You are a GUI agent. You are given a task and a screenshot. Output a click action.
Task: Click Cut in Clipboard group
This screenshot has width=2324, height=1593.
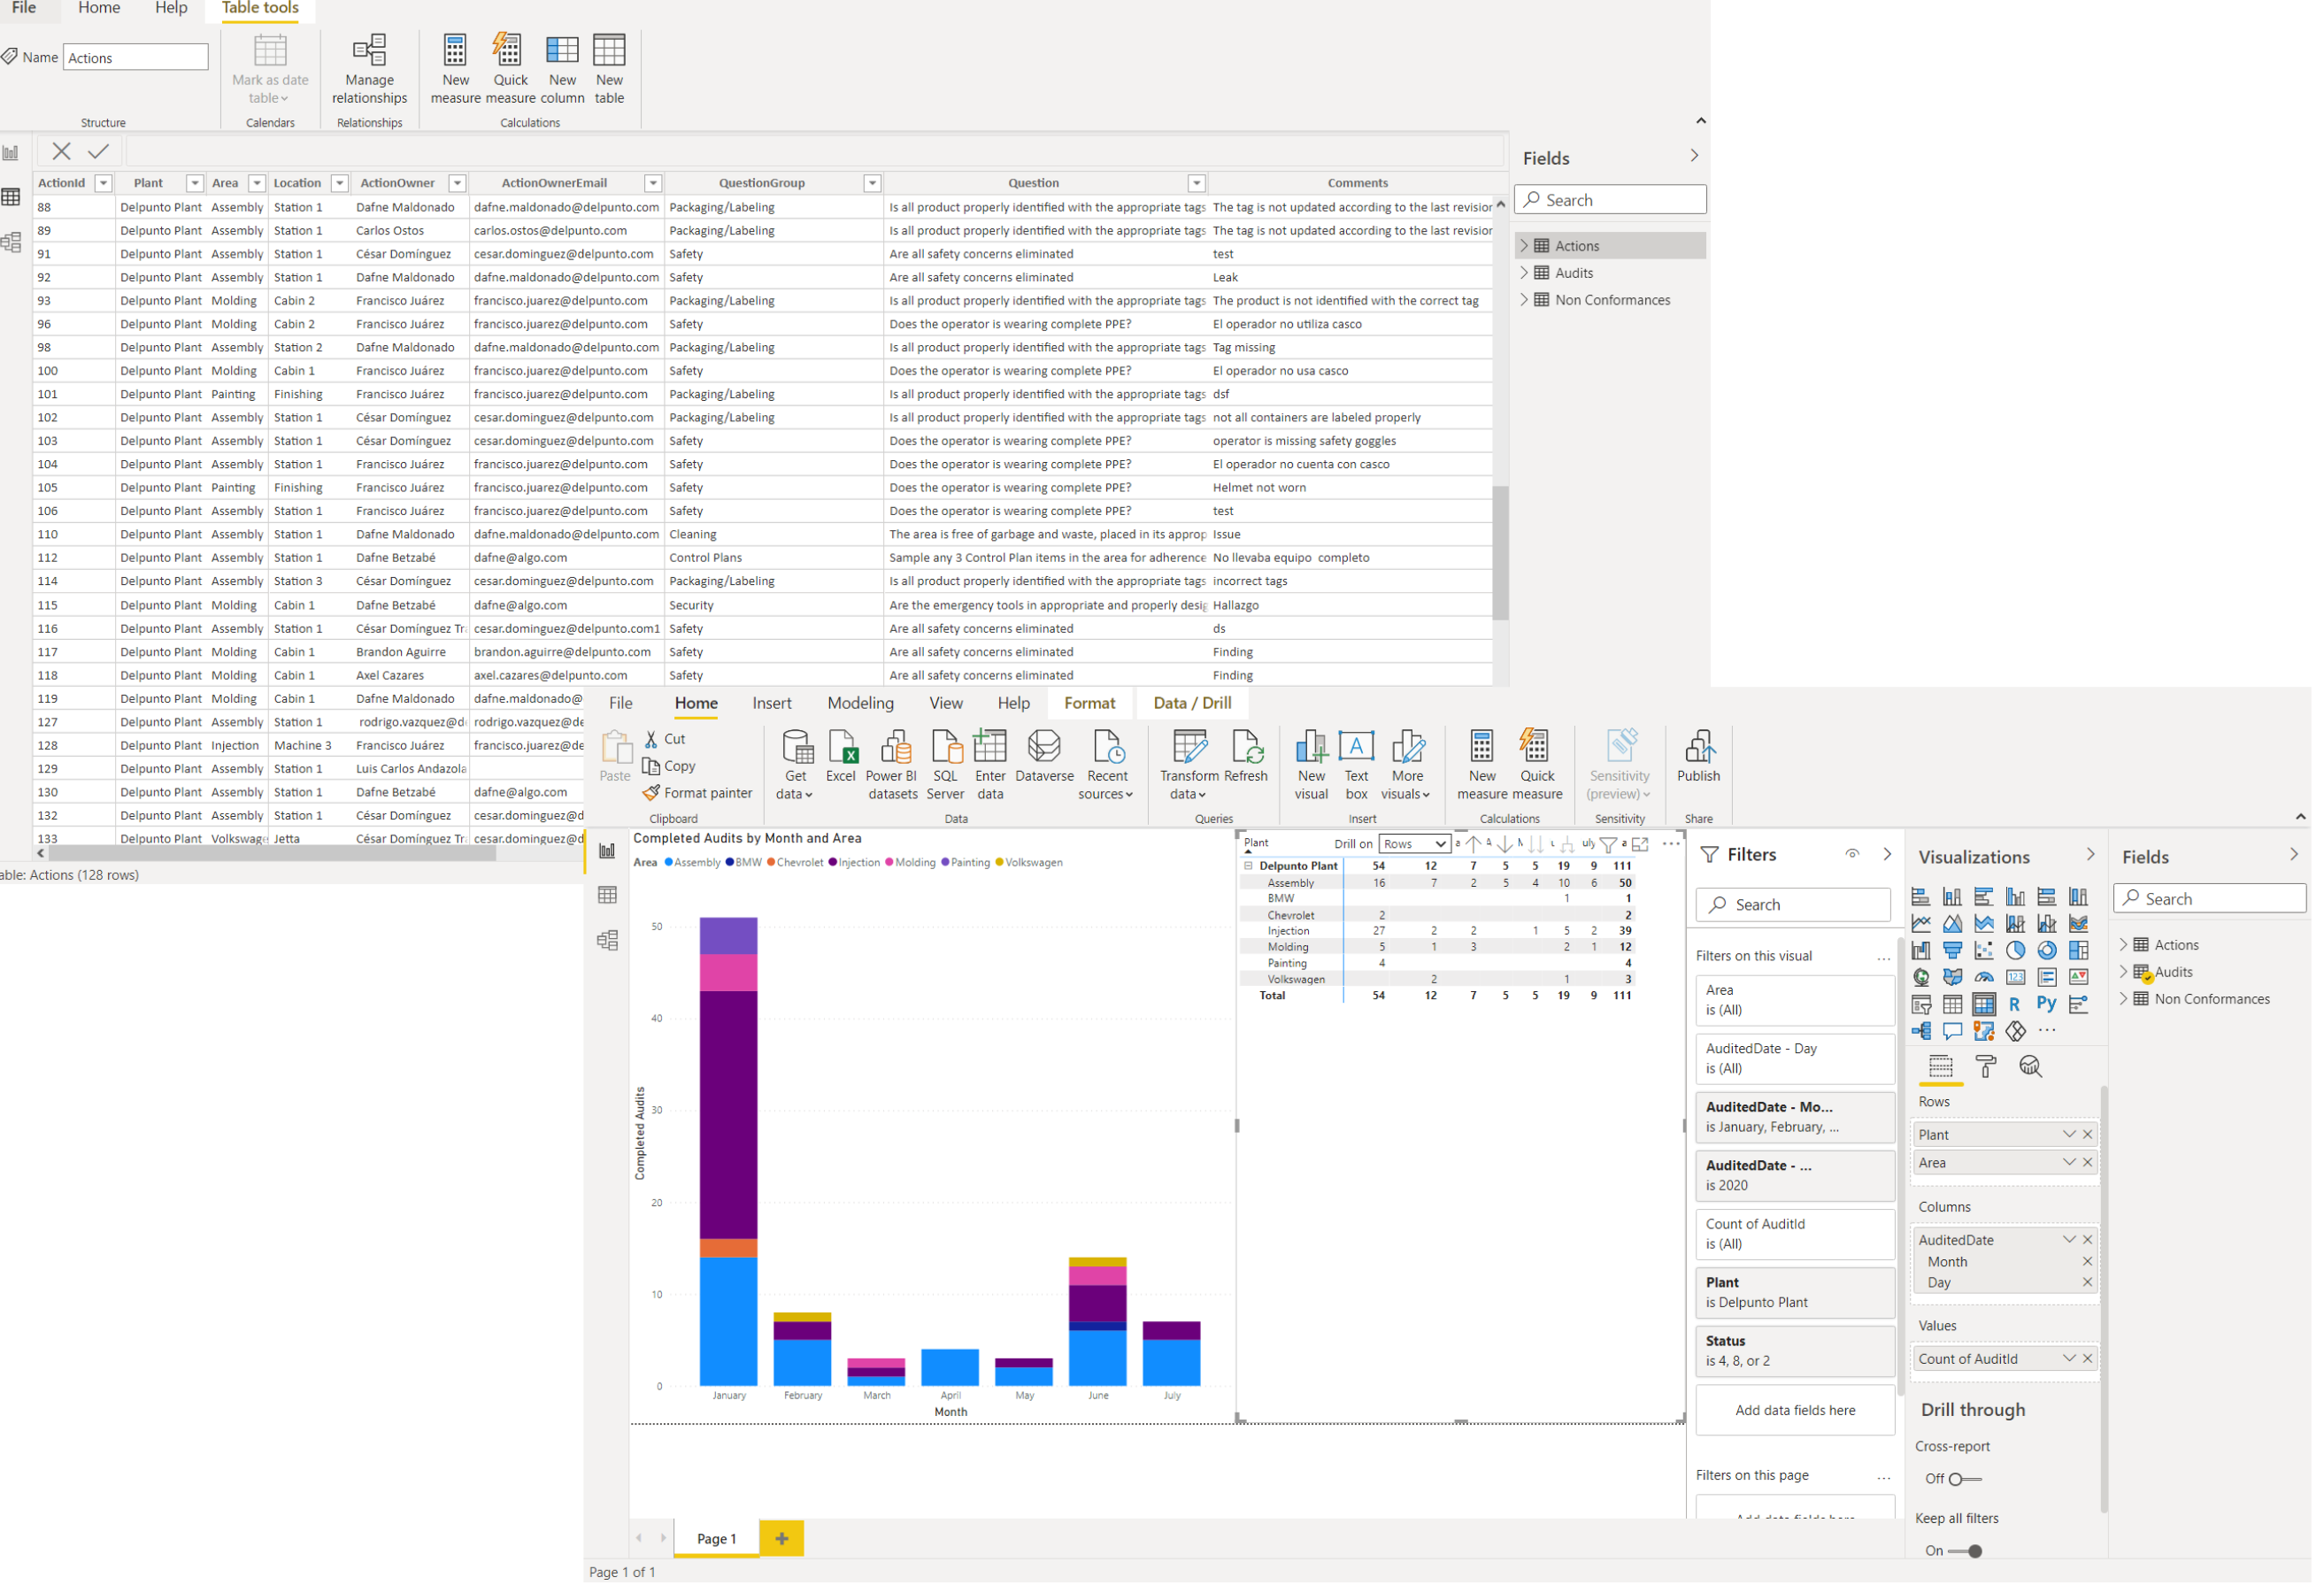click(666, 740)
